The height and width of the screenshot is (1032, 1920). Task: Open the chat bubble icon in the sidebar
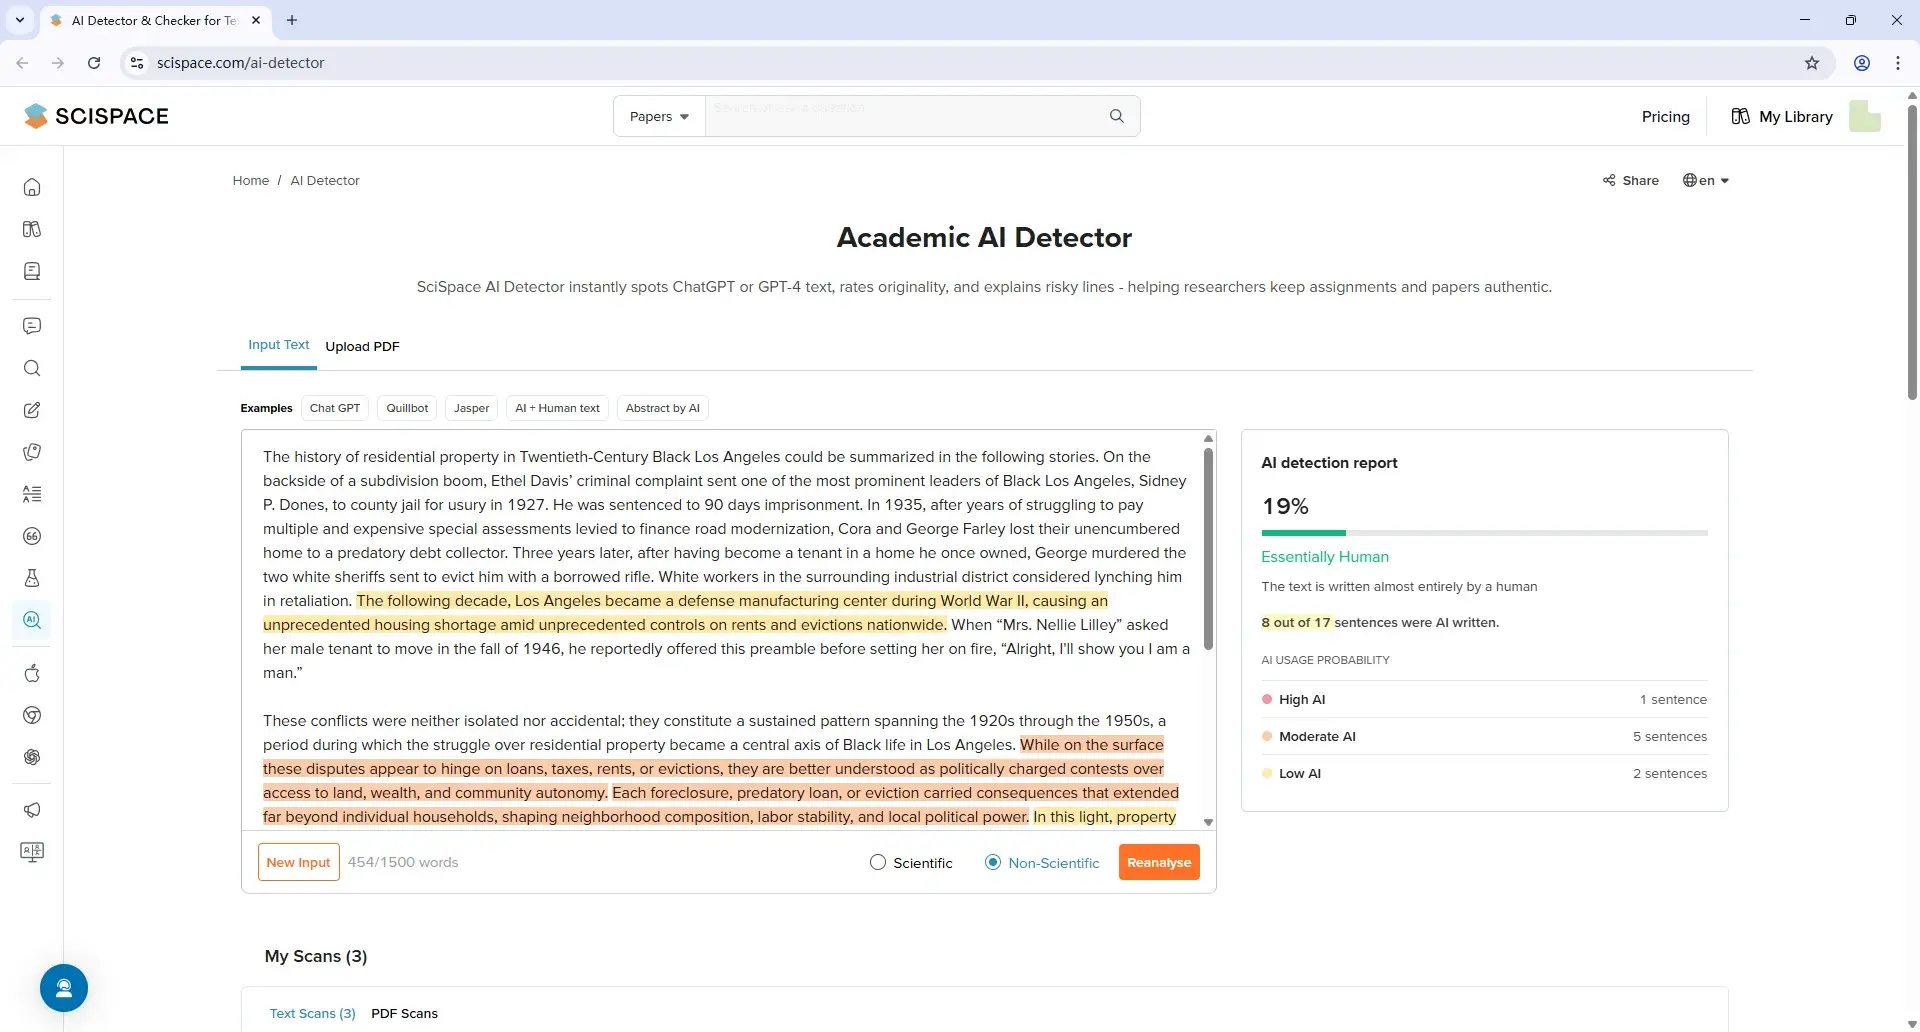(32, 326)
